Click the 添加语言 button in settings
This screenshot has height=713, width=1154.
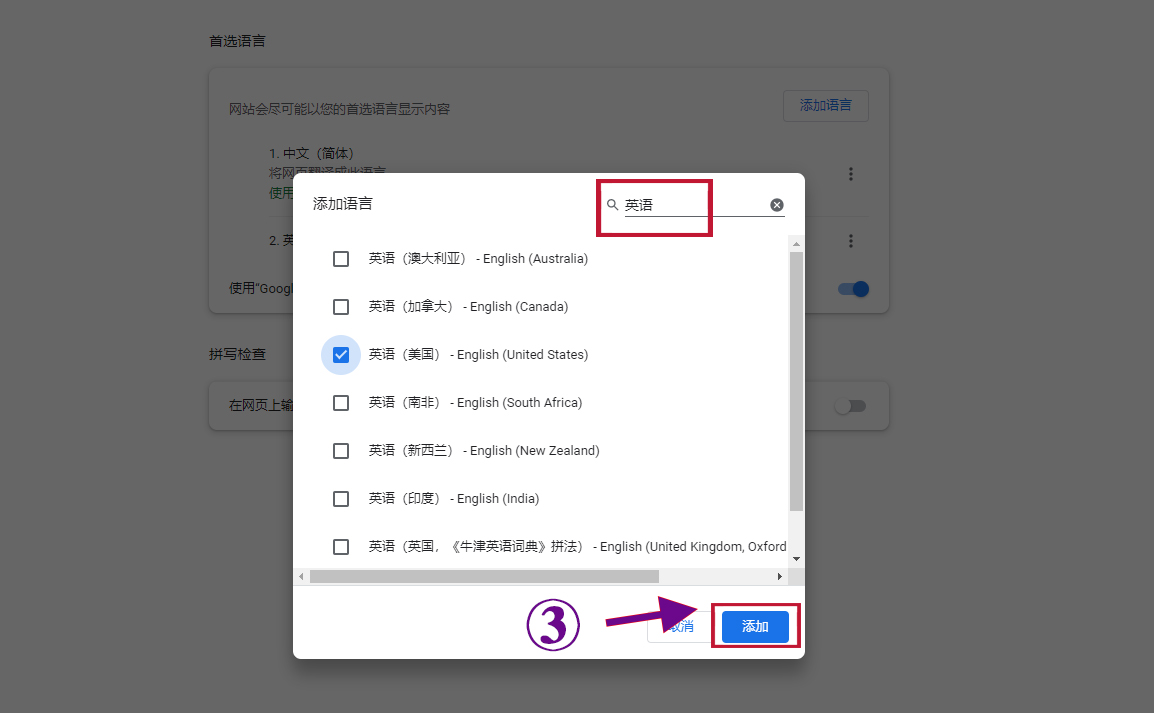[825, 105]
